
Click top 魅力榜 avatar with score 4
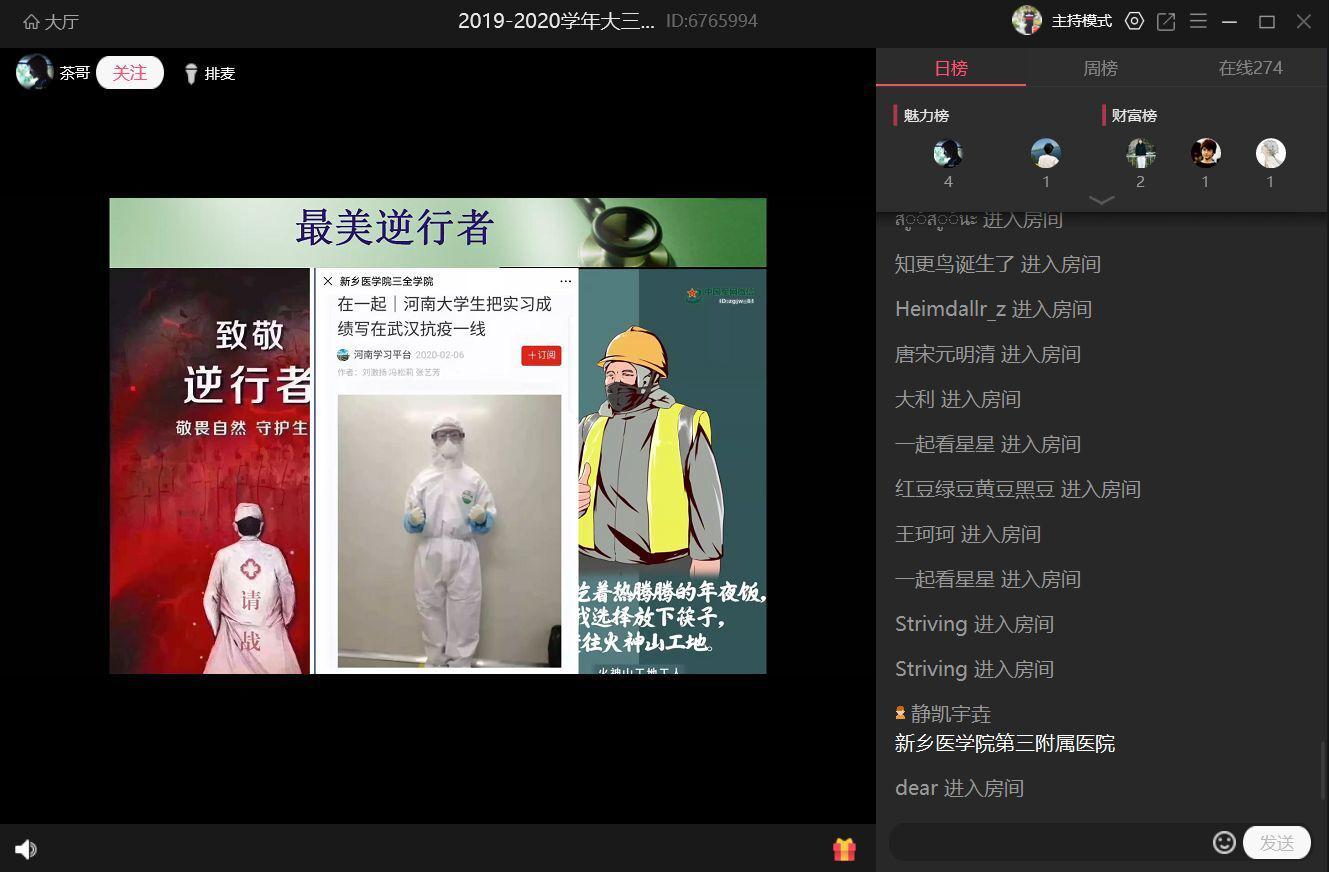948,153
